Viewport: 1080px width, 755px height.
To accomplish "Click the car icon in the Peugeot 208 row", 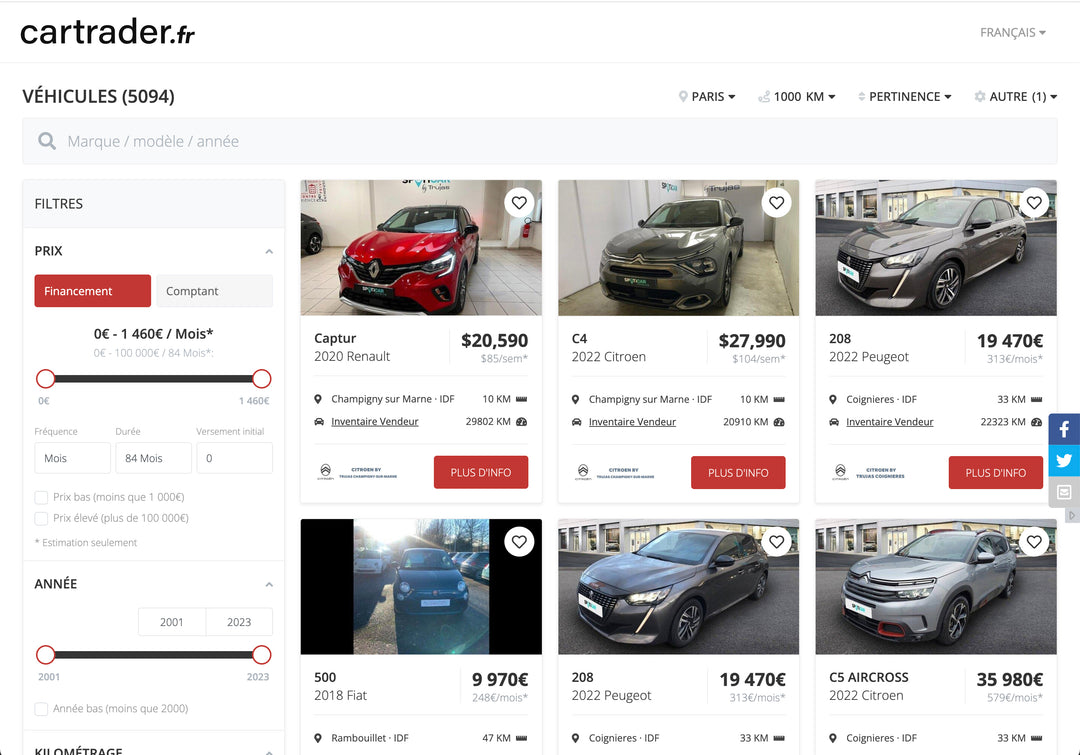I will click(x=834, y=422).
